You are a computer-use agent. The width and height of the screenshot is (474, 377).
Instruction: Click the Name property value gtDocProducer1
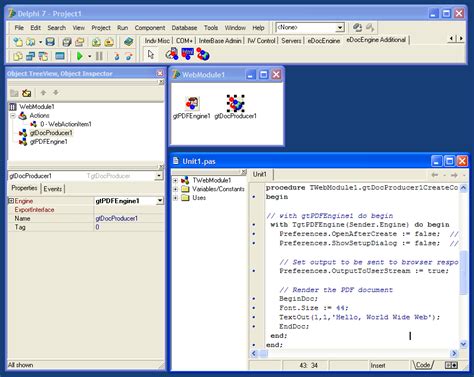(117, 218)
